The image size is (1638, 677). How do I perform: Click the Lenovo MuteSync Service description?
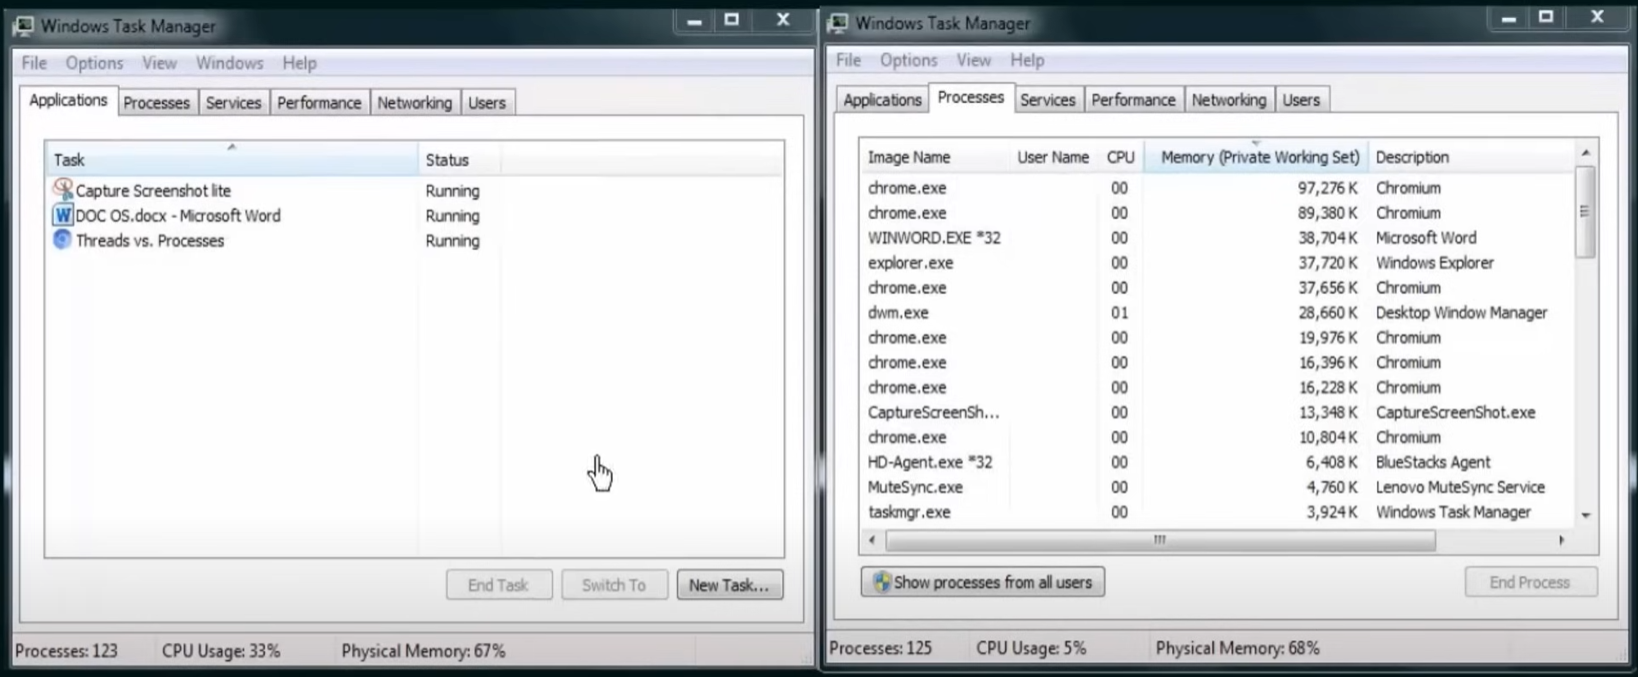[1460, 487]
